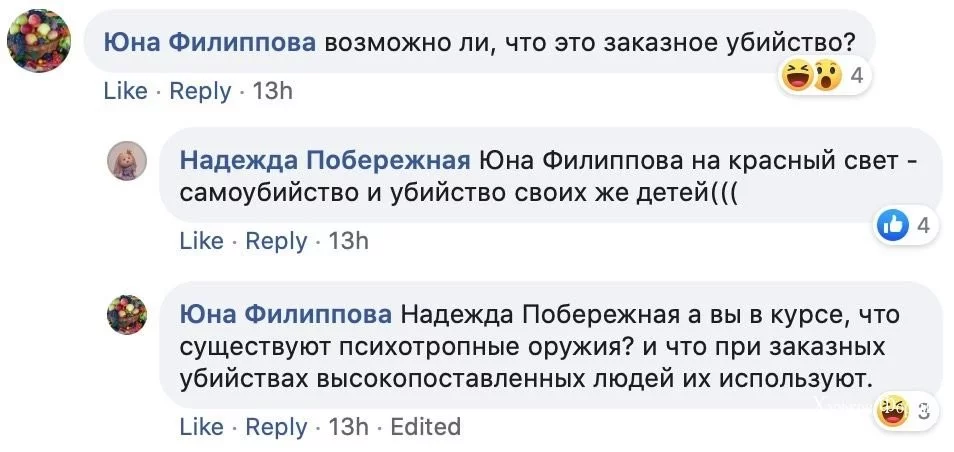Reply to Надежда Побережная's comment
954x452 pixels.
pos(276,241)
